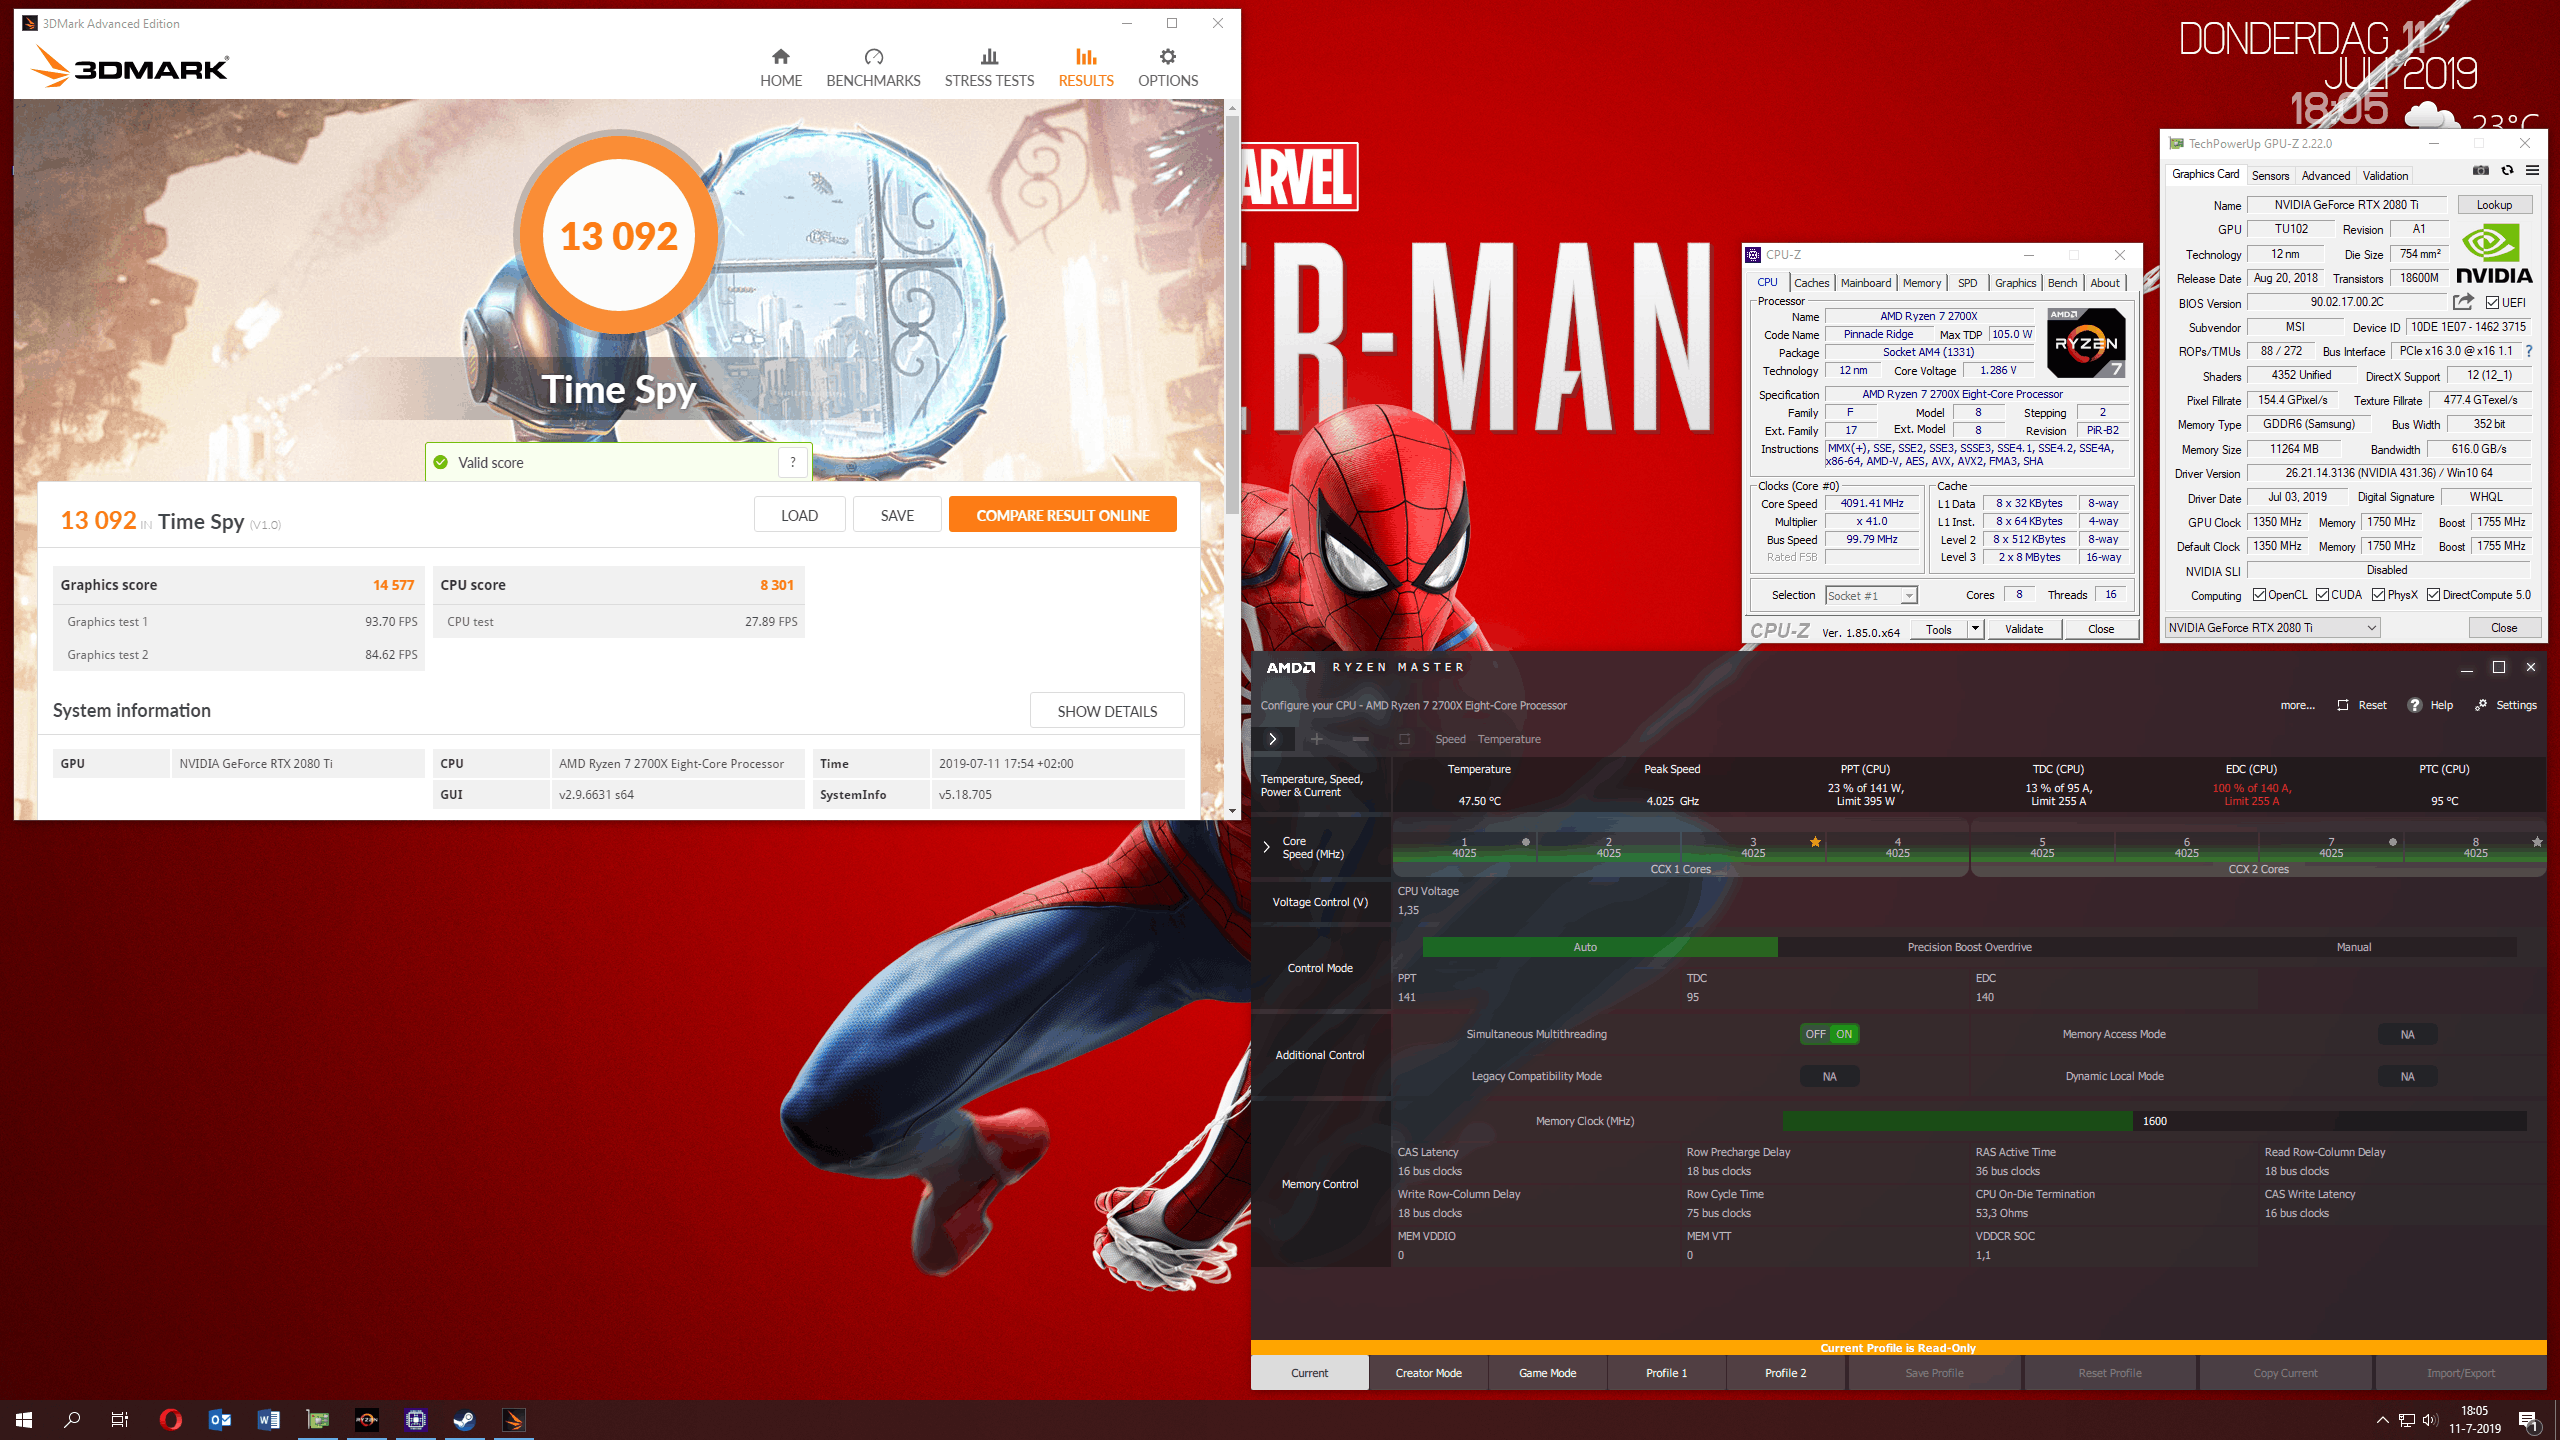The image size is (2560, 1440).
Task: Click the Valid score question mark
Action: [793, 462]
